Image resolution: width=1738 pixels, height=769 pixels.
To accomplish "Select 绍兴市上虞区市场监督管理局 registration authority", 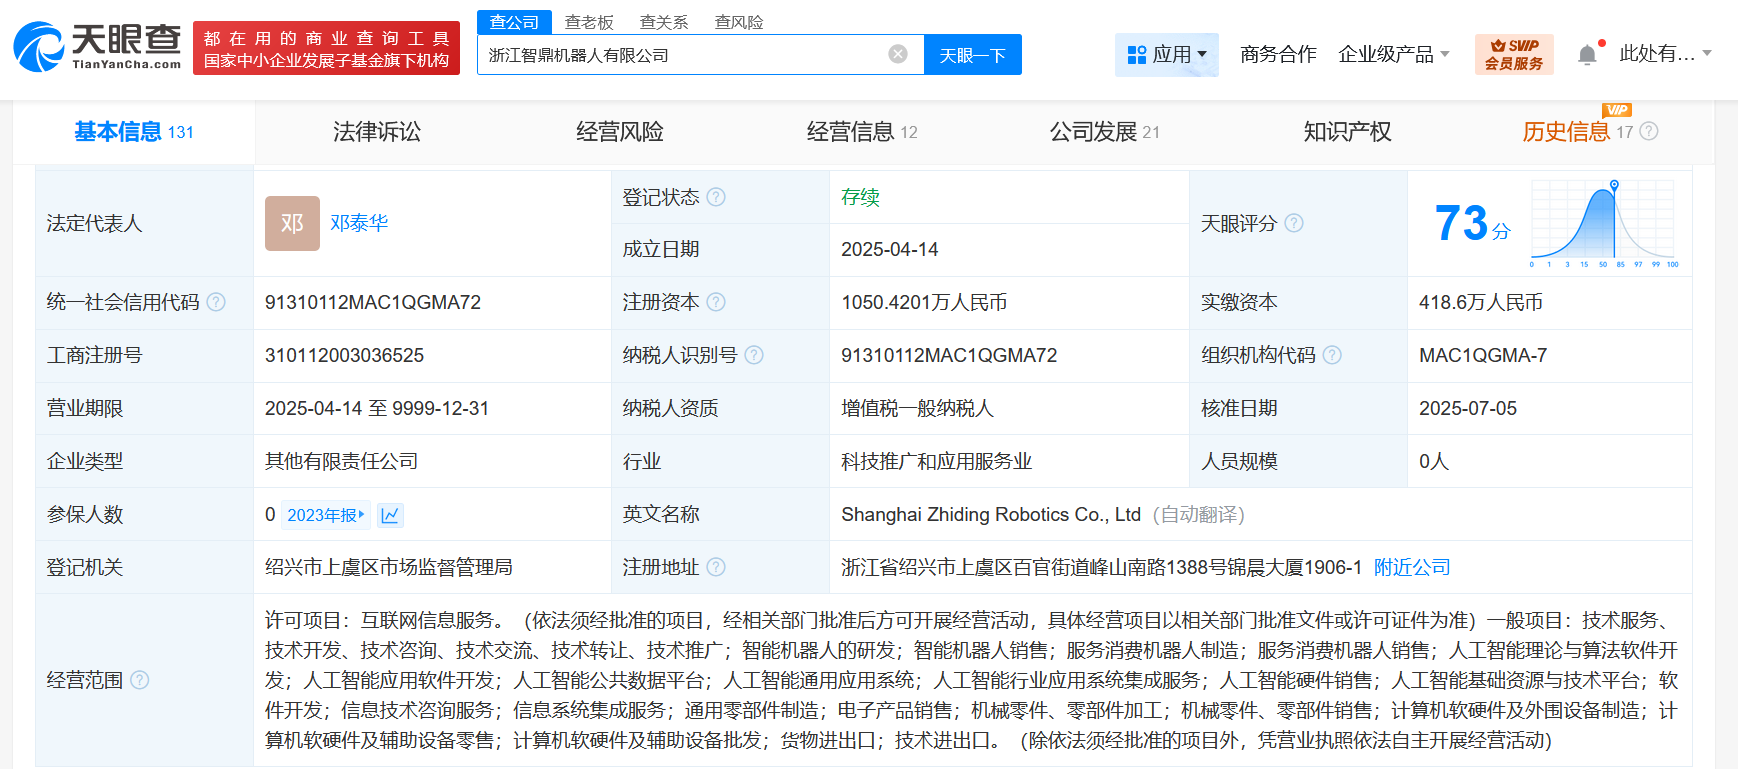I will click(389, 567).
